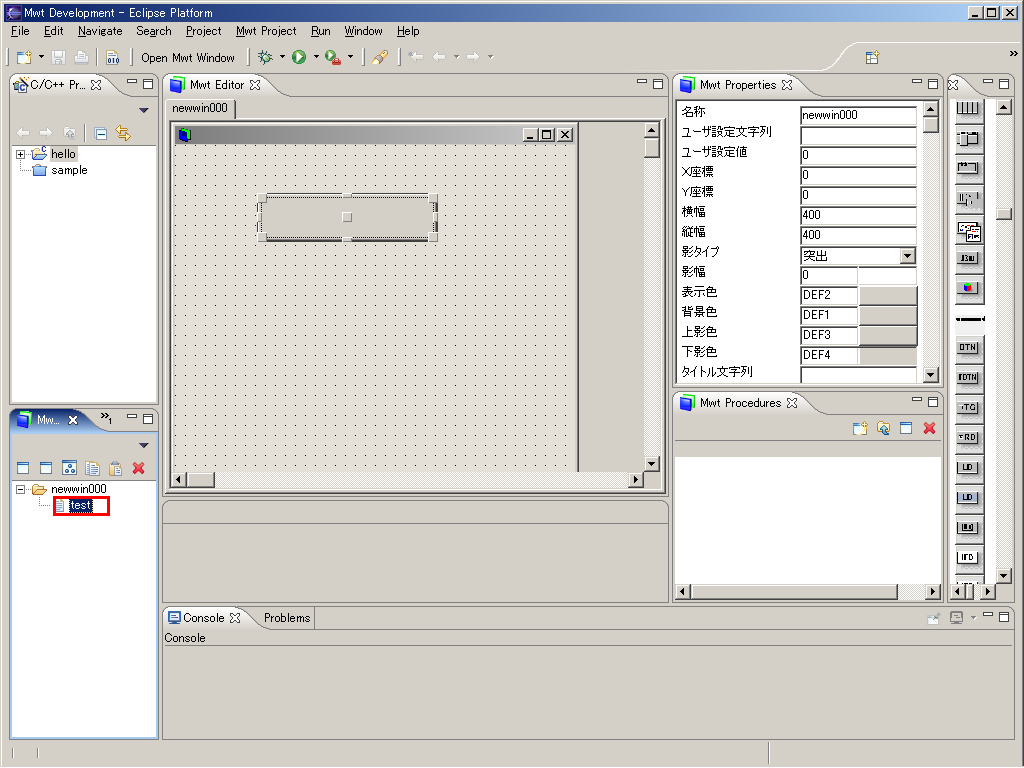Open the New wizard dropdown arrow
This screenshot has width=1024, height=768.
pyautogui.click(x=41, y=57)
